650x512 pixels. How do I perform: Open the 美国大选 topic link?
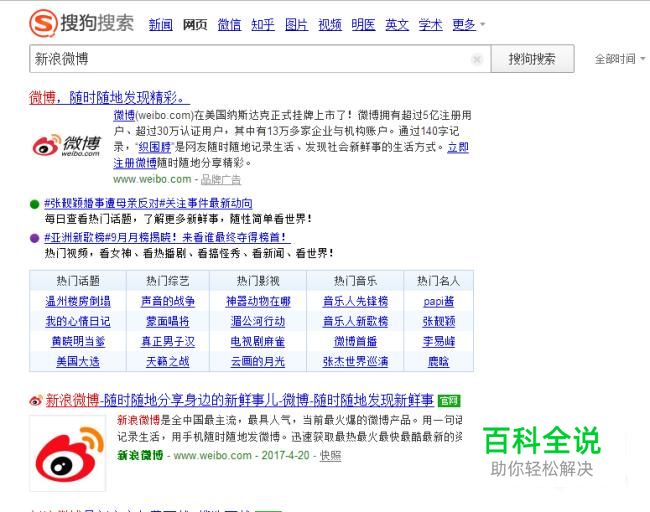click(78, 362)
